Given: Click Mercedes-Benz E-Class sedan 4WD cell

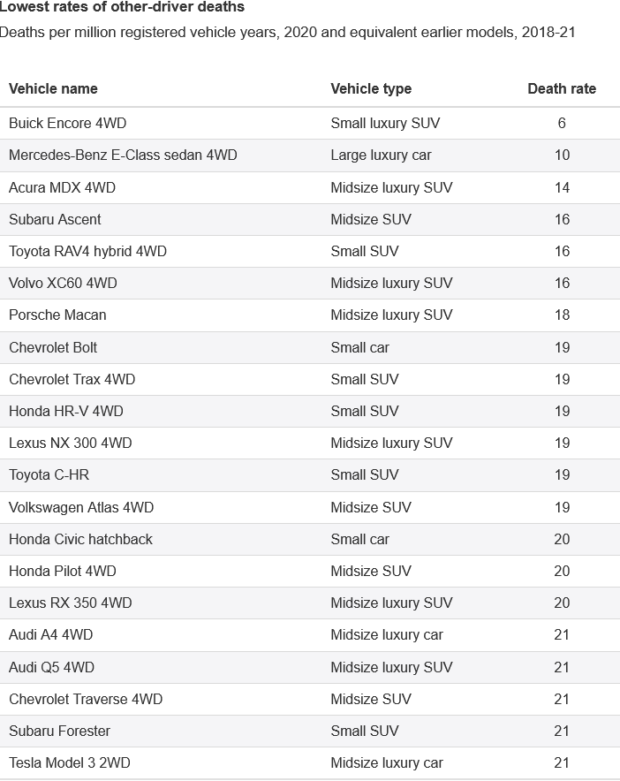Looking at the screenshot, I should [x=122, y=155].
